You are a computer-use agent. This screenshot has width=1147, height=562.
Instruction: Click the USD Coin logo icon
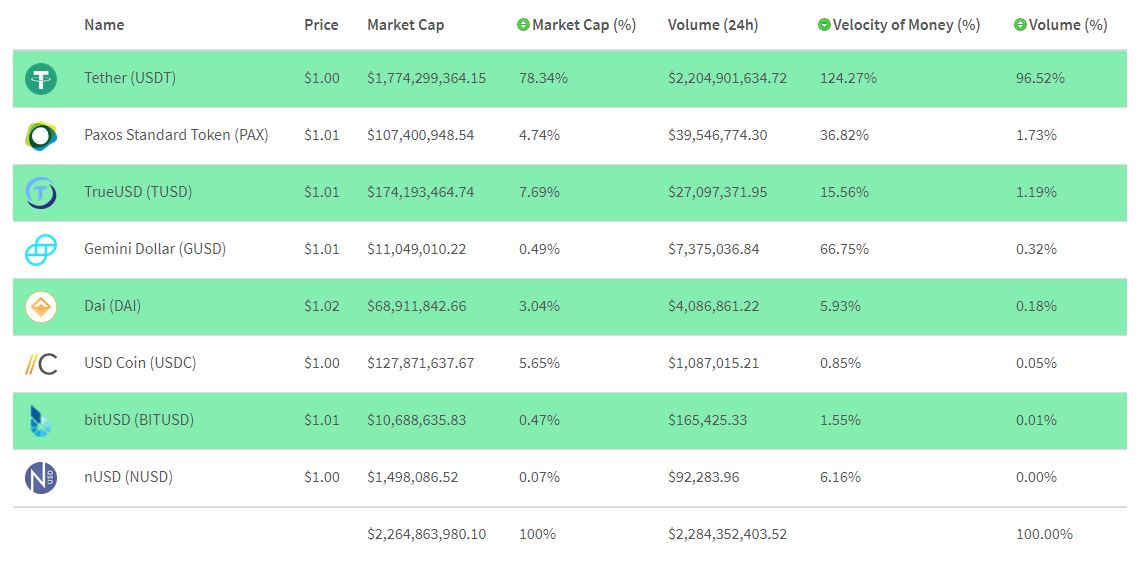(41, 364)
